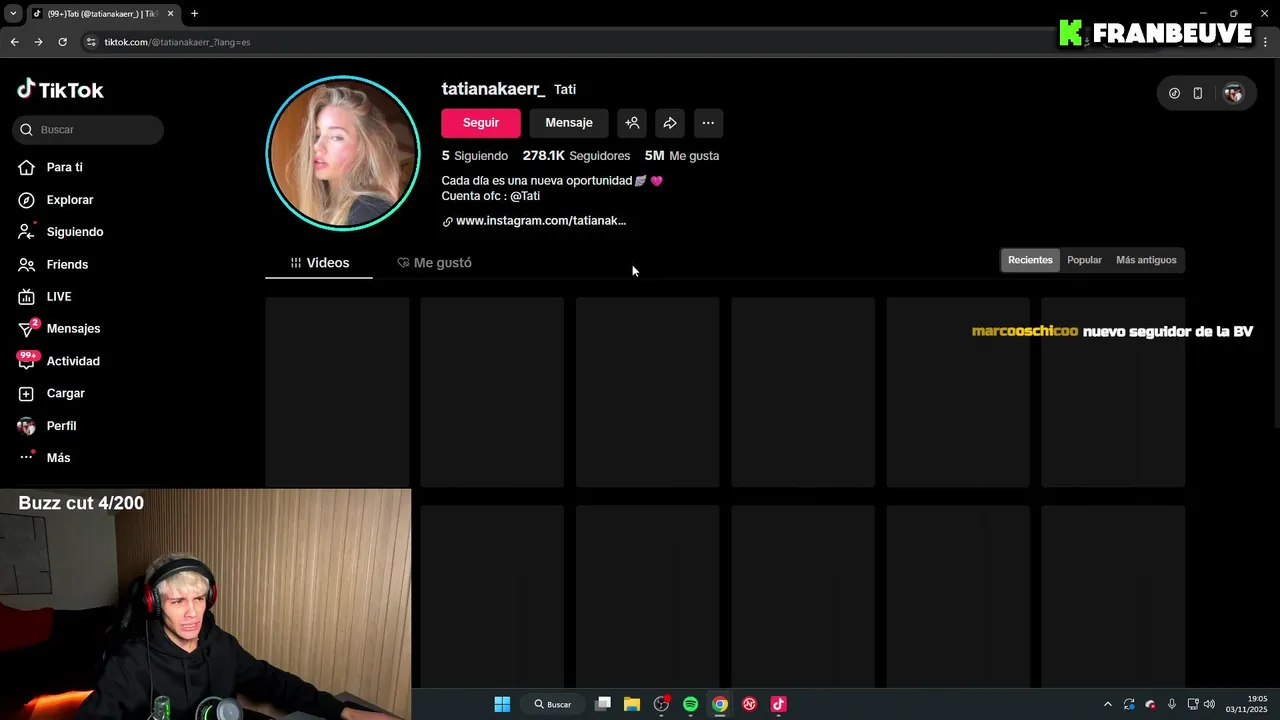Screen dimensions: 1280x720
Task: Click the microphone tray icon
Action: point(1171,704)
